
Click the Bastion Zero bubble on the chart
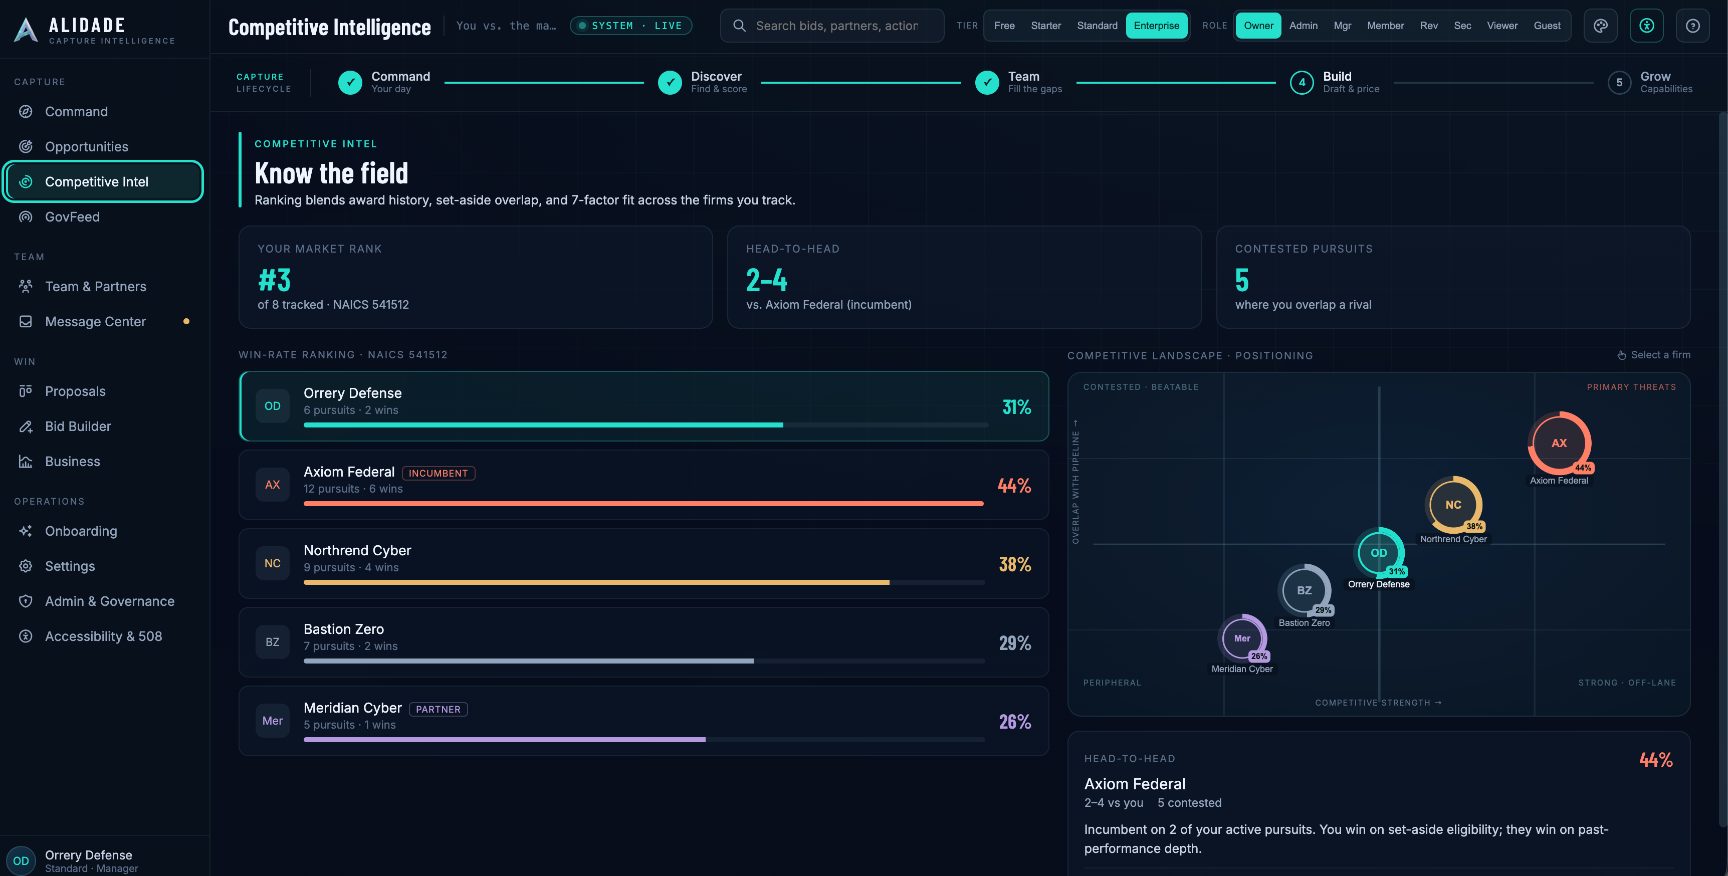coord(1304,590)
